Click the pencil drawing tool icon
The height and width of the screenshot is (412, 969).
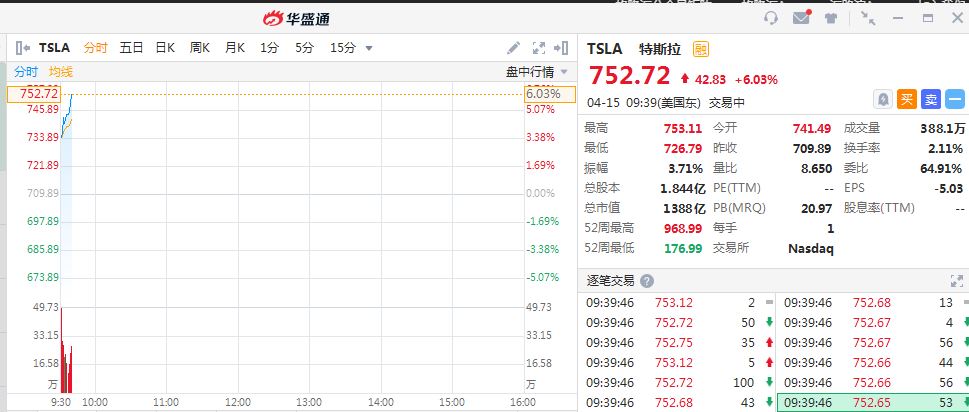(x=513, y=47)
